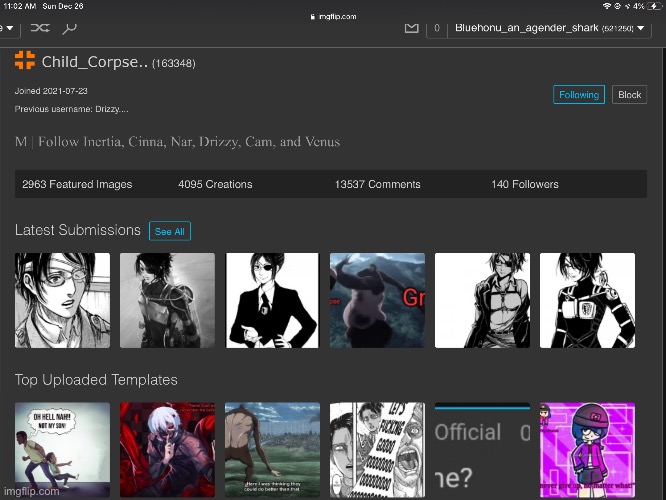Toggle the Following button
The height and width of the screenshot is (500, 666).
click(579, 95)
